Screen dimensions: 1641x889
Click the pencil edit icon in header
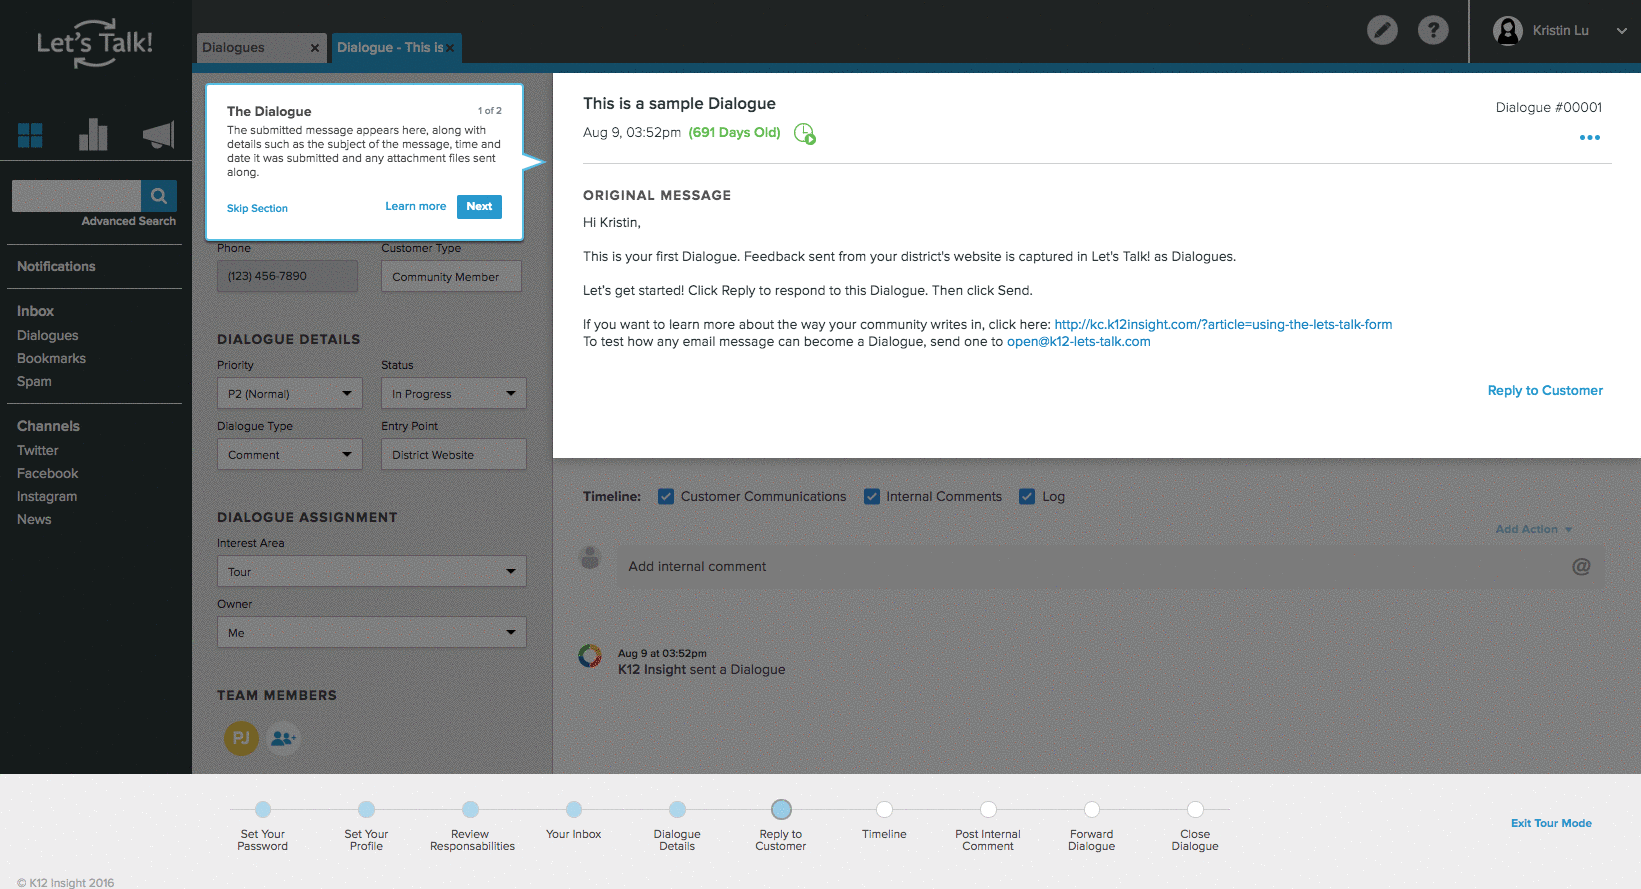tap(1382, 30)
